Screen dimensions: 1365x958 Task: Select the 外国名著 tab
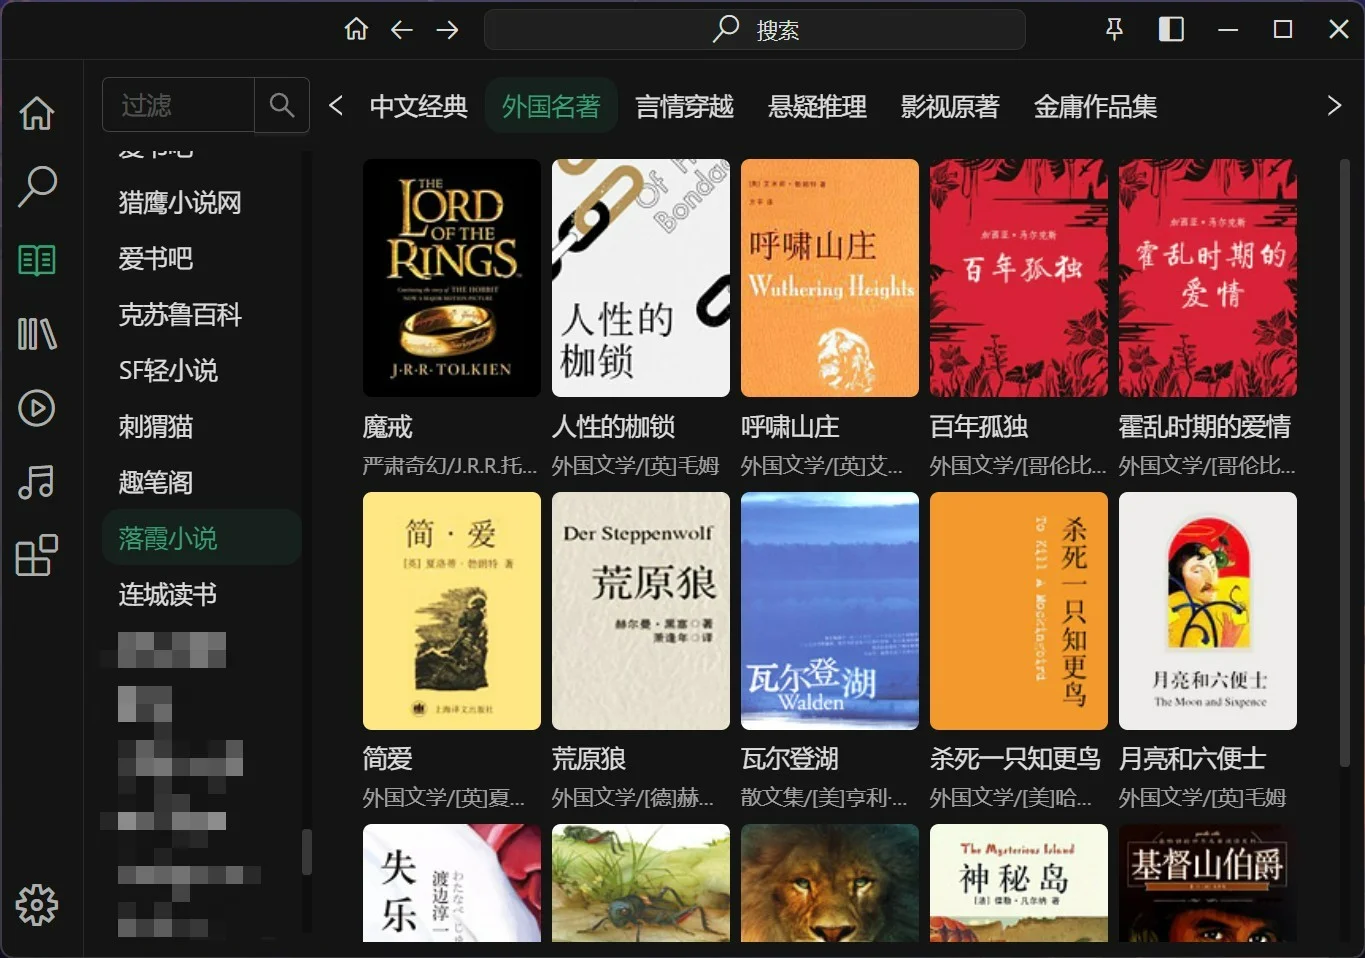pyautogui.click(x=551, y=106)
